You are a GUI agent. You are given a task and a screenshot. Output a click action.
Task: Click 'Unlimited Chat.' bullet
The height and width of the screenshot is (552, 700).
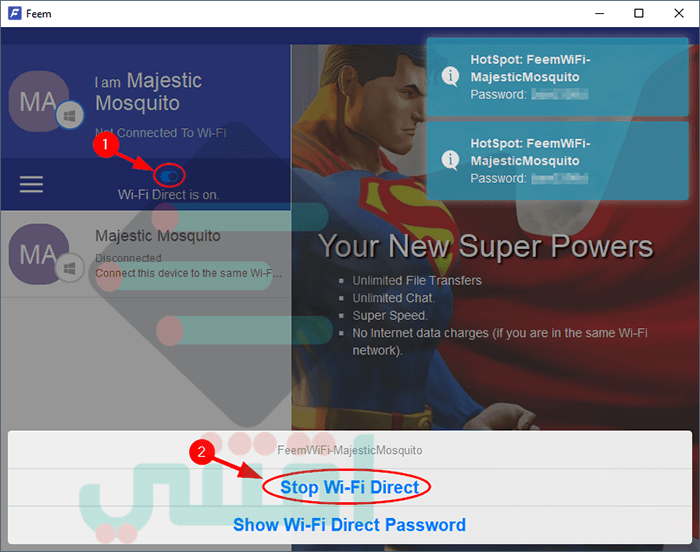pyautogui.click(x=393, y=298)
